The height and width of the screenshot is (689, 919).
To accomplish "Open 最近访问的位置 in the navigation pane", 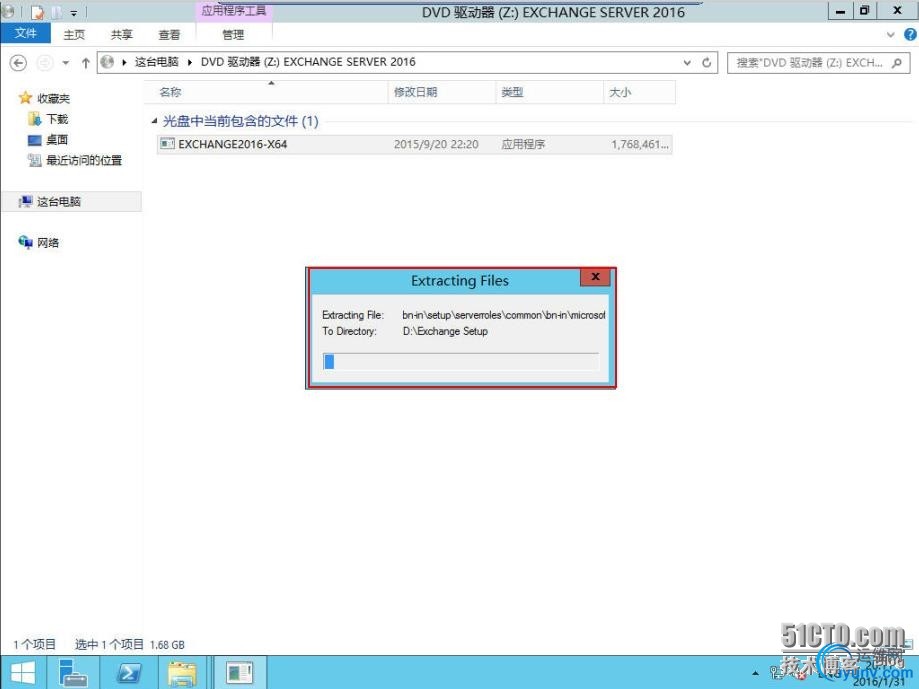I will (x=84, y=160).
